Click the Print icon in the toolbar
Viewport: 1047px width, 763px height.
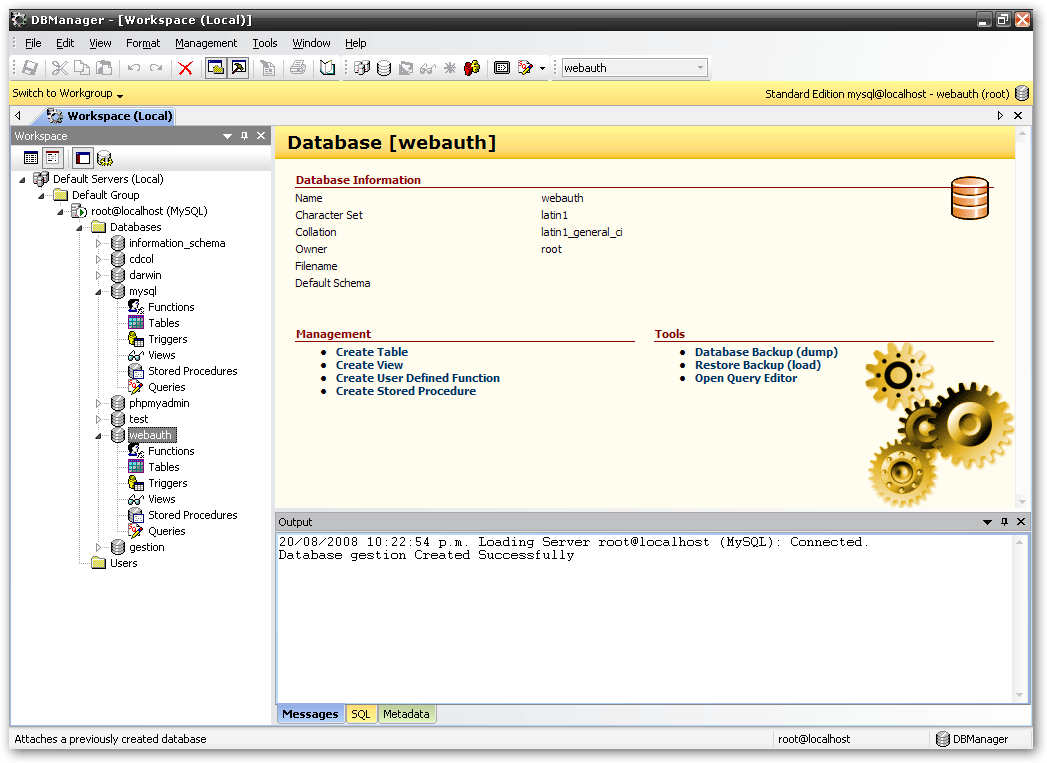[x=298, y=67]
